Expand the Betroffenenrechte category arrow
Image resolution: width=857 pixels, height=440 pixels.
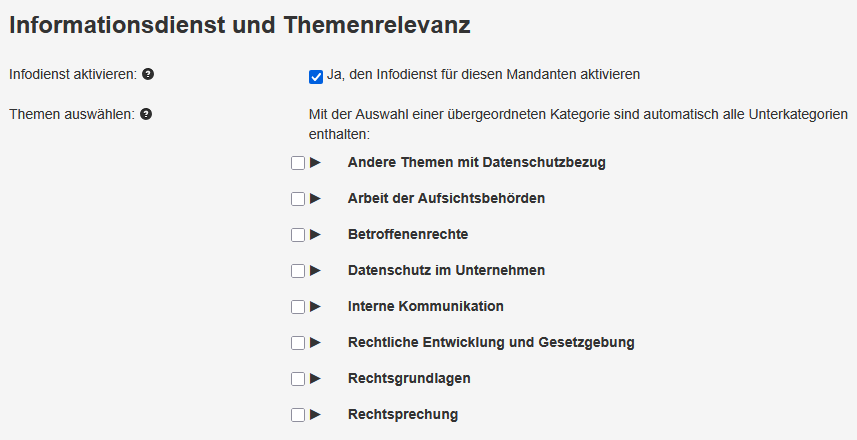tap(315, 234)
